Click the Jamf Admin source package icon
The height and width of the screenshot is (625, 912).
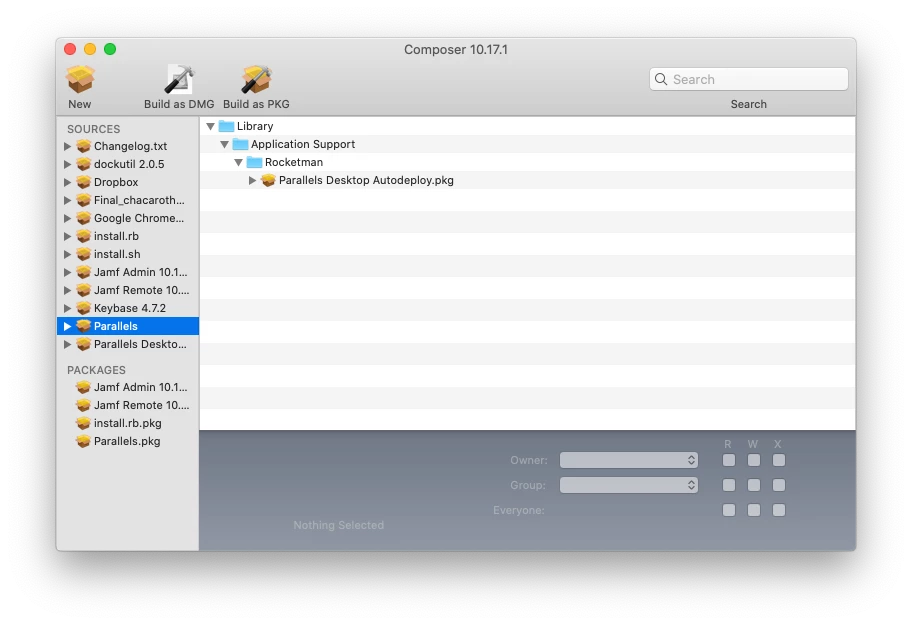pos(84,272)
